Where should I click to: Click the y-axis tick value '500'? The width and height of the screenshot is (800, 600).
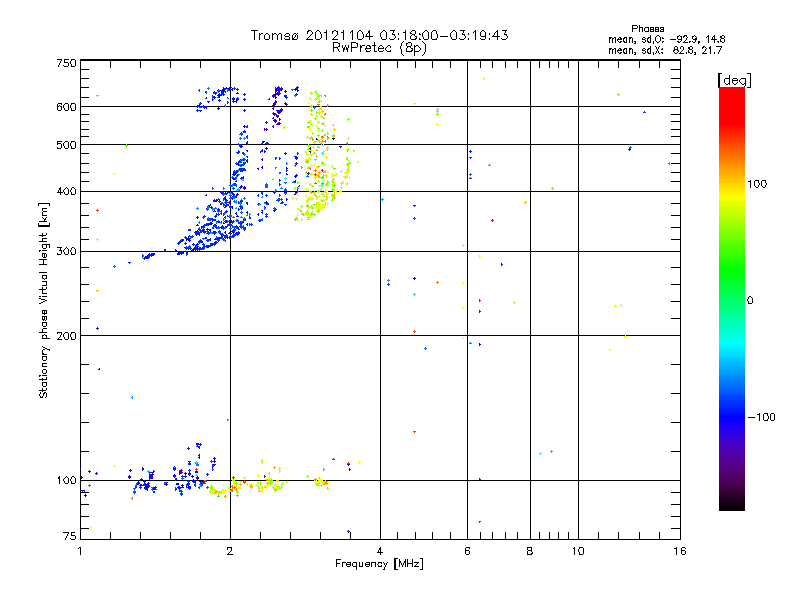point(67,145)
